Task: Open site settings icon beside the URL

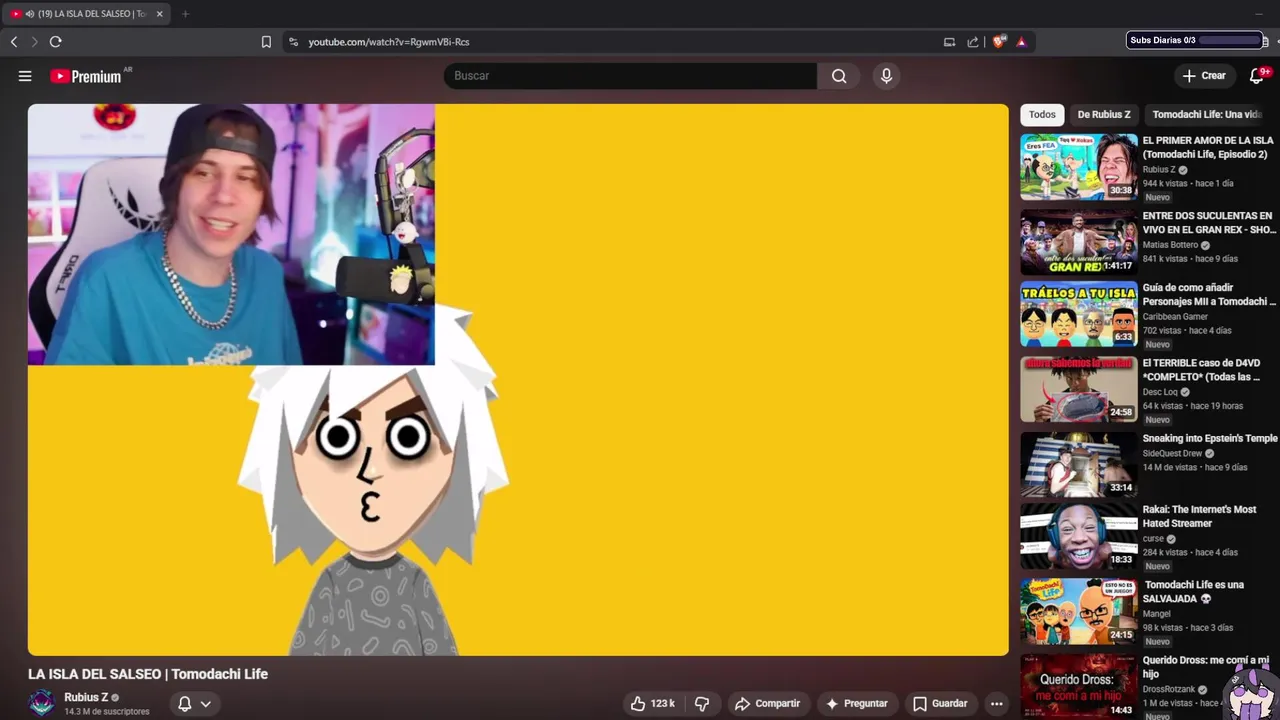Action: (x=293, y=42)
